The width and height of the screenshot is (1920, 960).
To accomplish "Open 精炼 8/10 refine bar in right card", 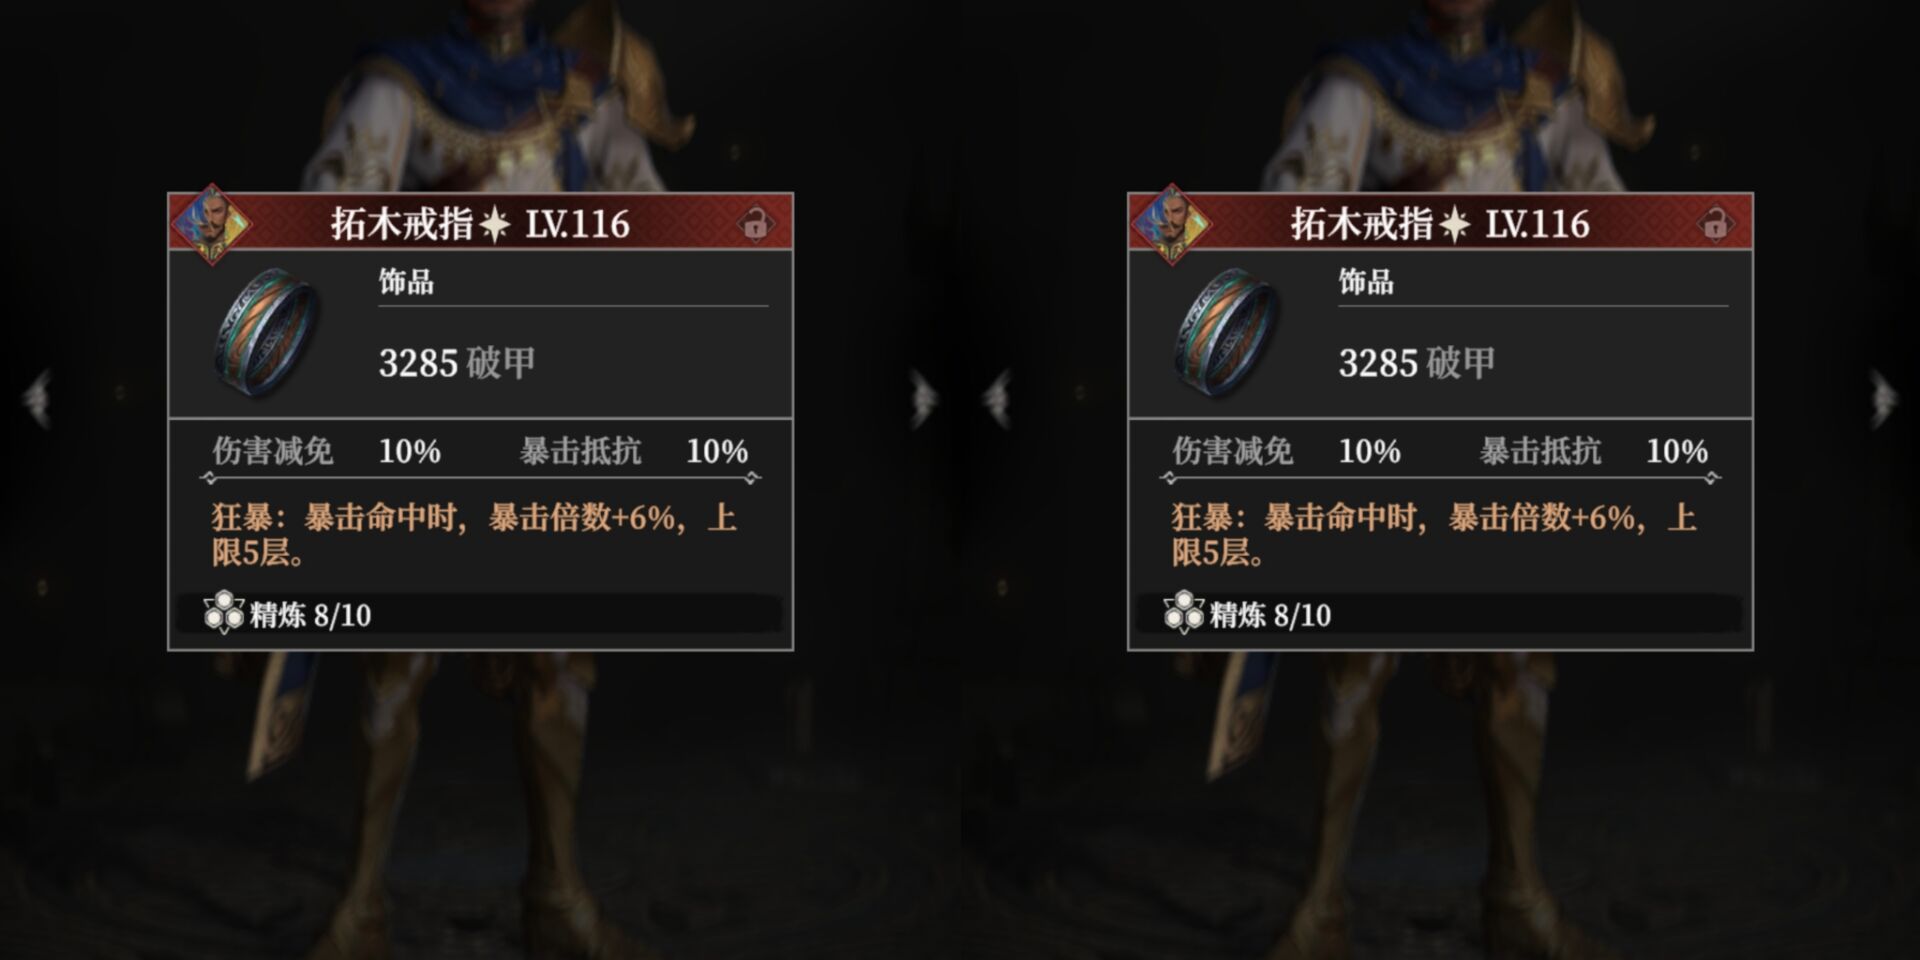I will [1440, 613].
